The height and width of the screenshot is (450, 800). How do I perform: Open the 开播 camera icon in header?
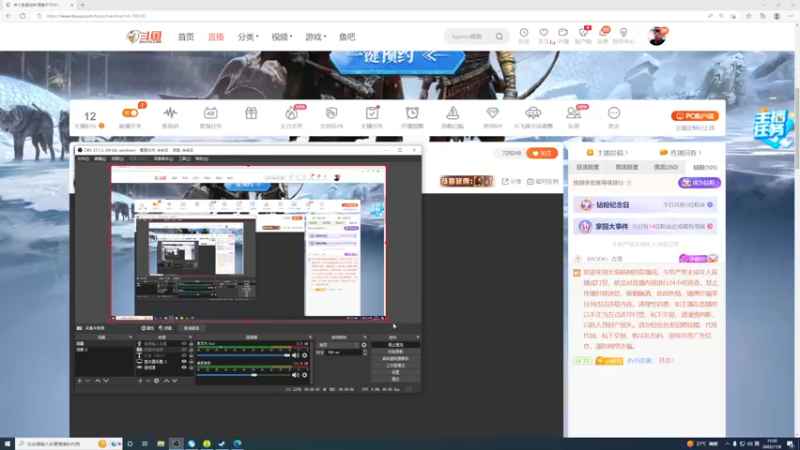click(x=563, y=33)
